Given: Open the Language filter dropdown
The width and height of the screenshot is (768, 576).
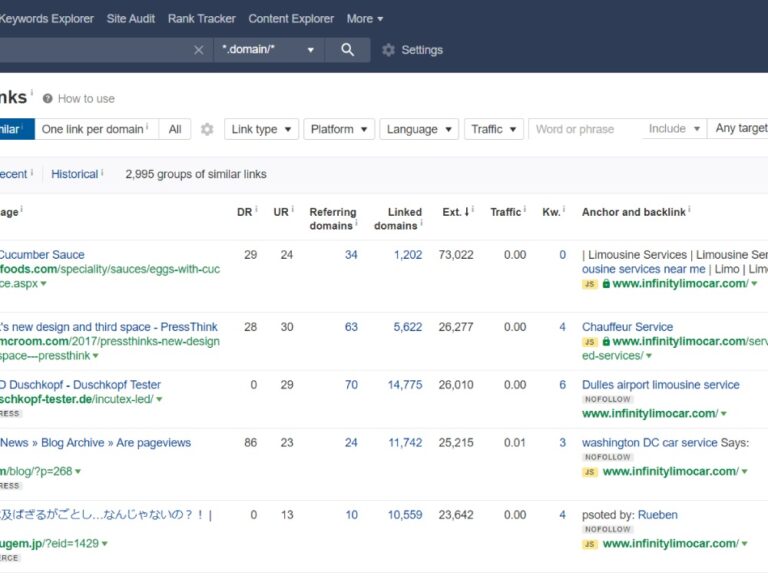Looking at the screenshot, I should 419,129.
